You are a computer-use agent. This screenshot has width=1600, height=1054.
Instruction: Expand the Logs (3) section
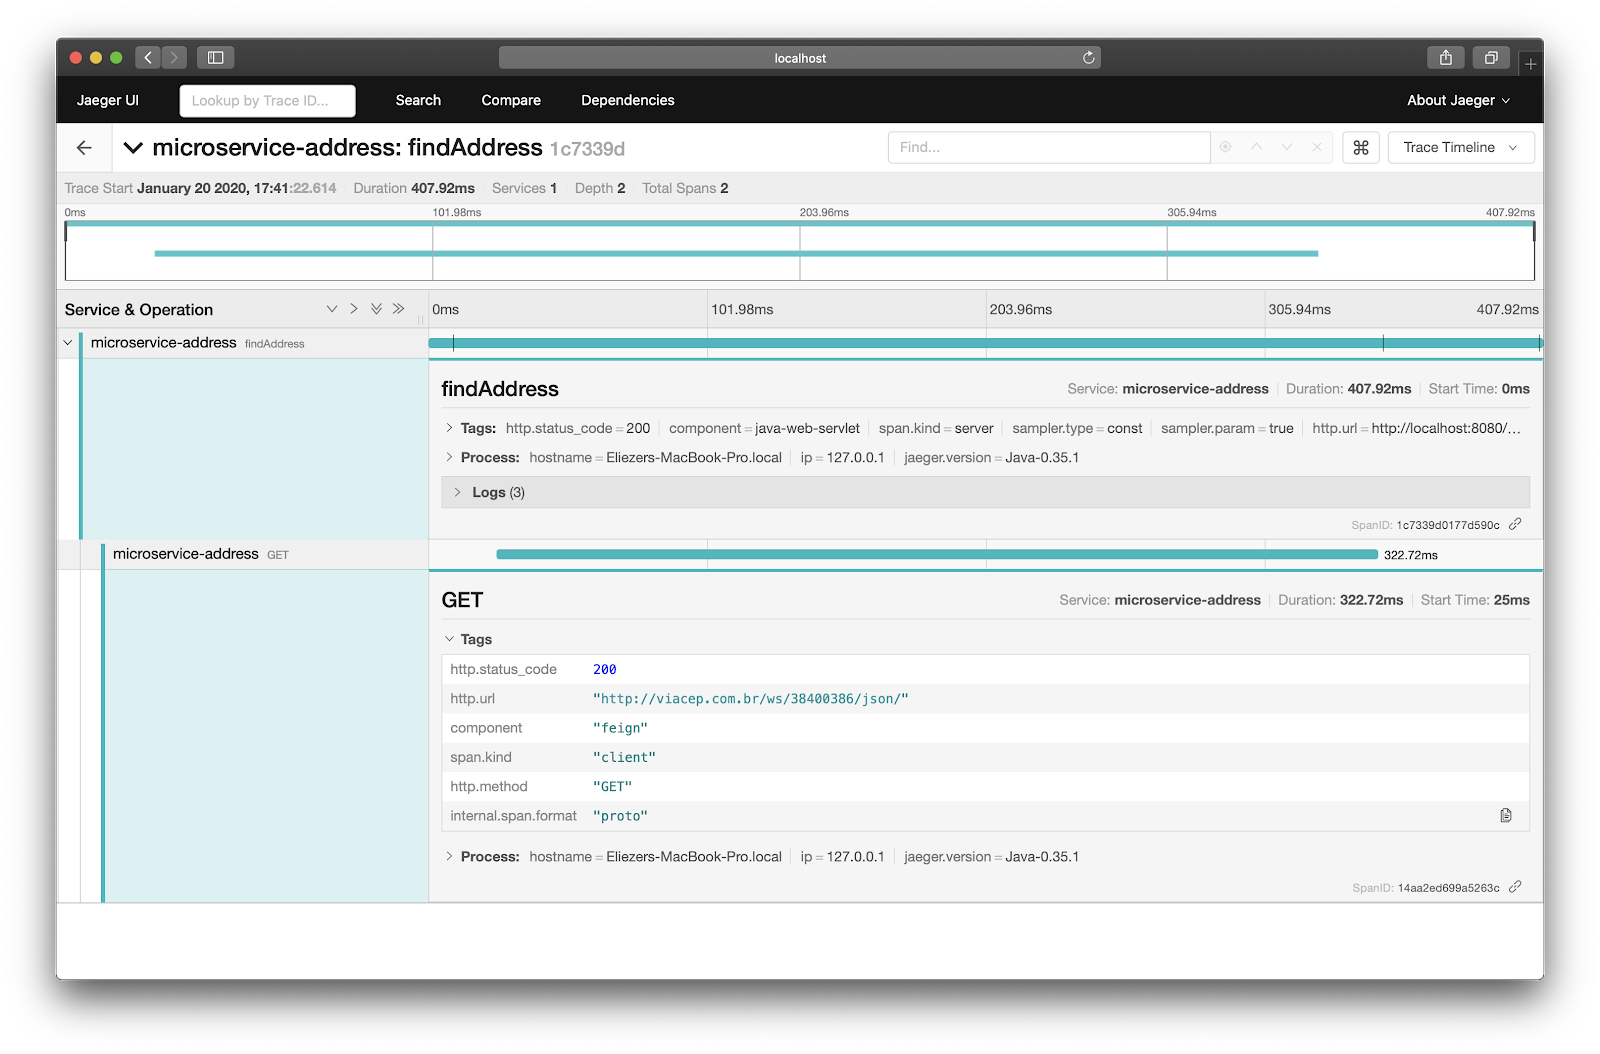pos(488,492)
